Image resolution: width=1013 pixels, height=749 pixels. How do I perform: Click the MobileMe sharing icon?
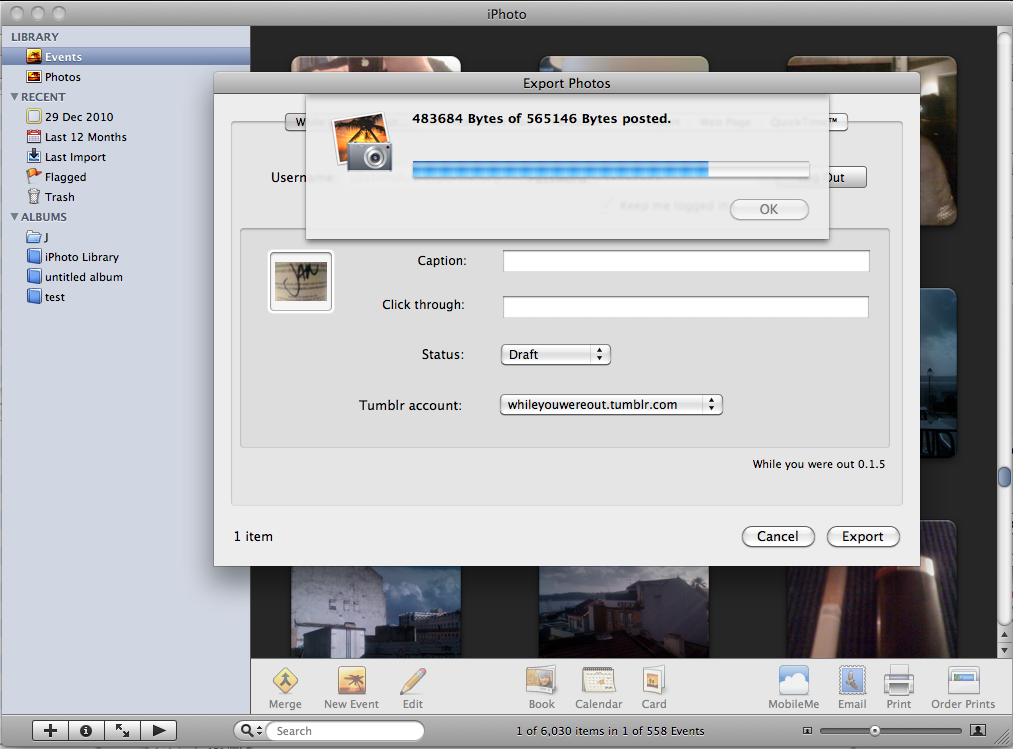click(793, 687)
